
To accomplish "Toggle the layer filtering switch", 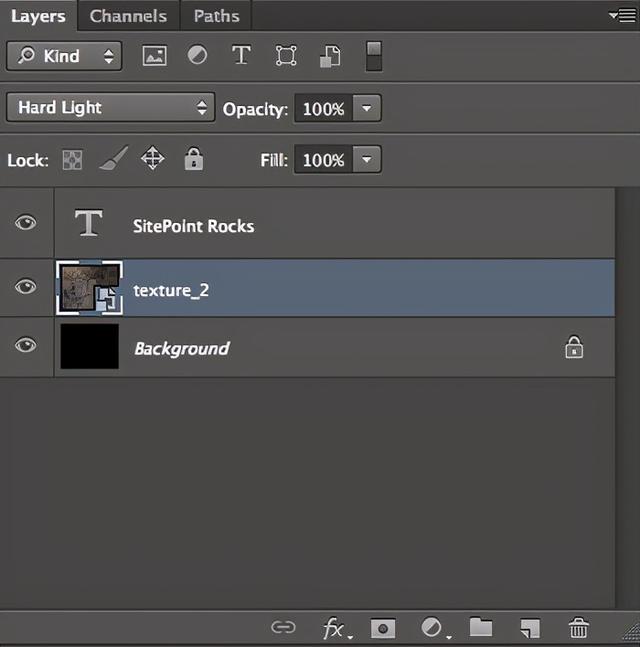I will (373, 56).
